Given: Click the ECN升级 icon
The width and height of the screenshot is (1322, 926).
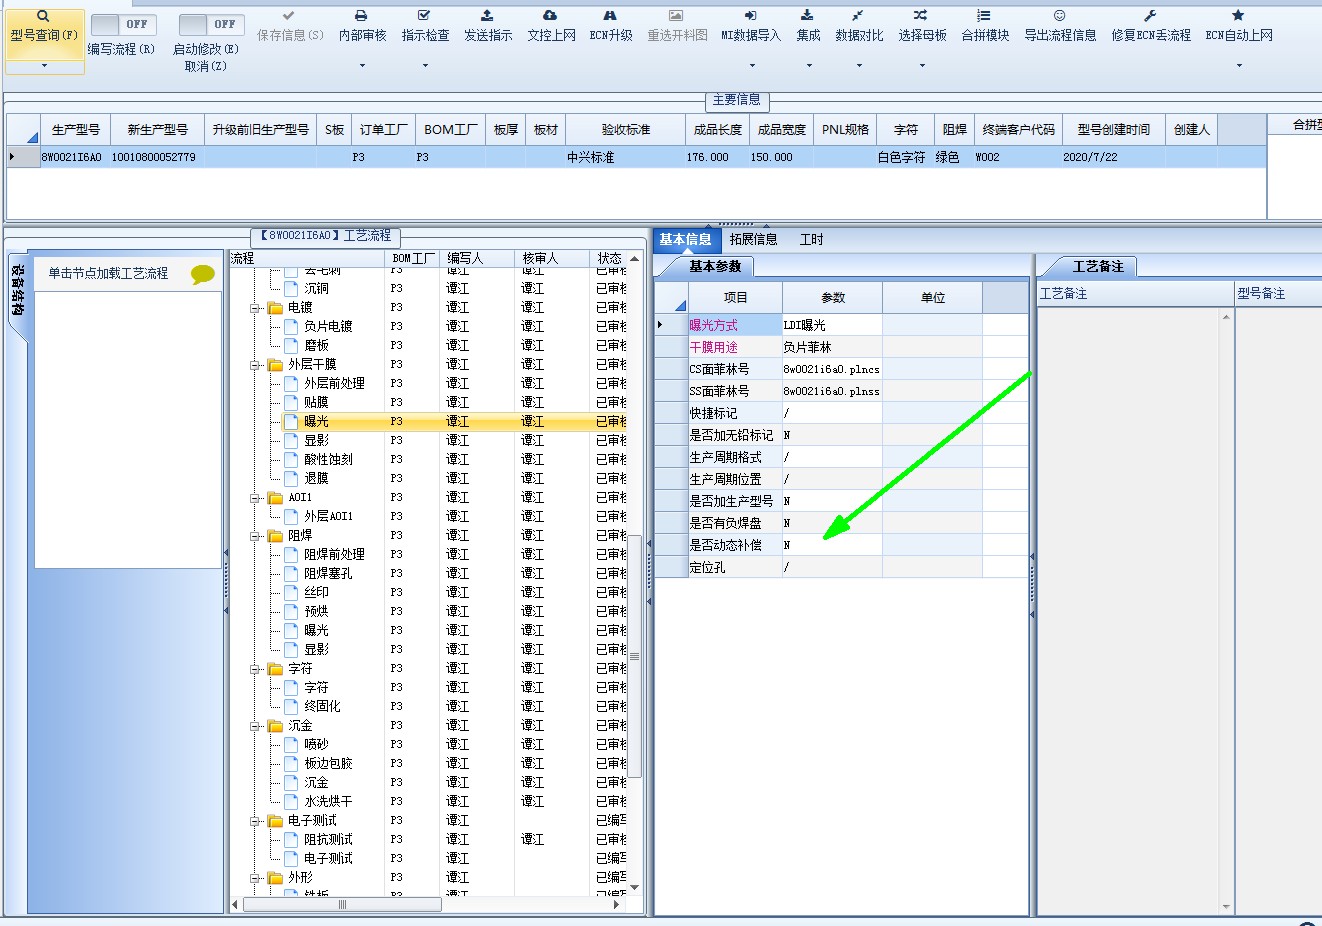Looking at the screenshot, I should [x=610, y=16].
